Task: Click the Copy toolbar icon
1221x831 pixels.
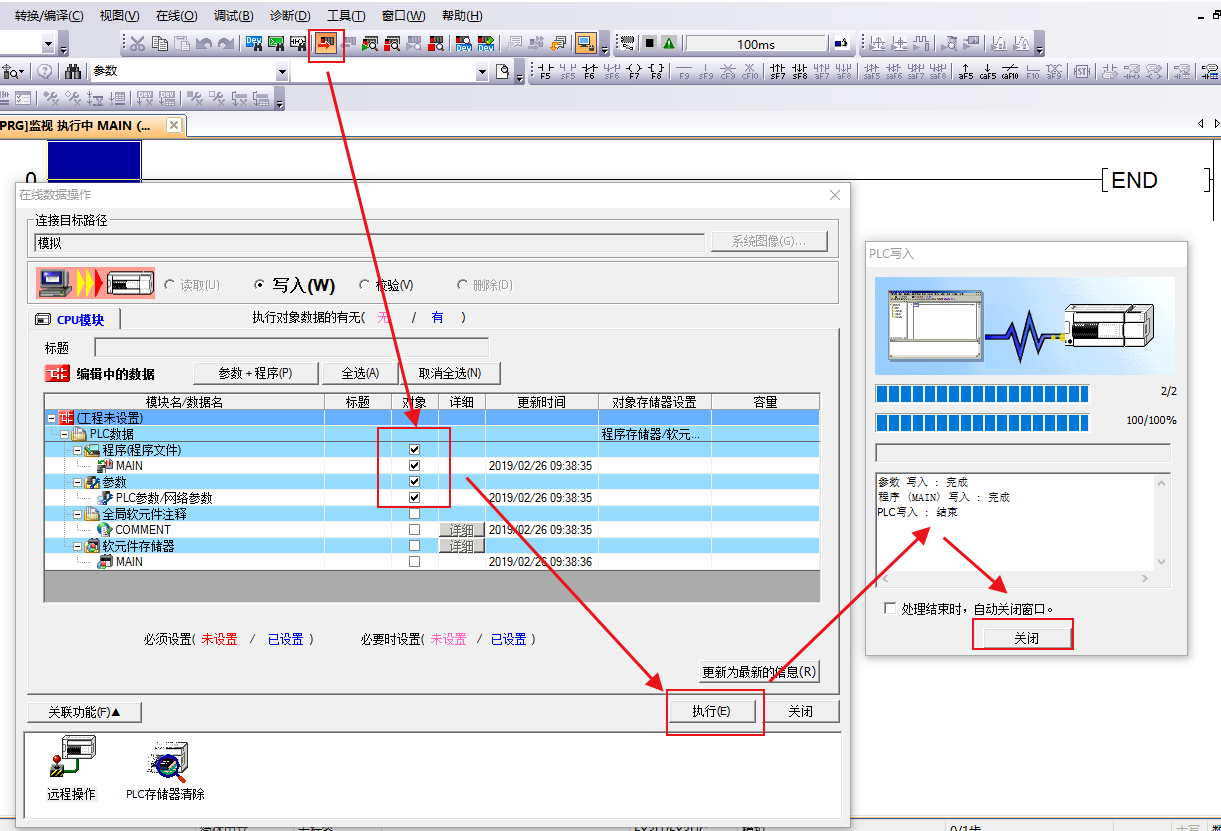Action: 160,44
